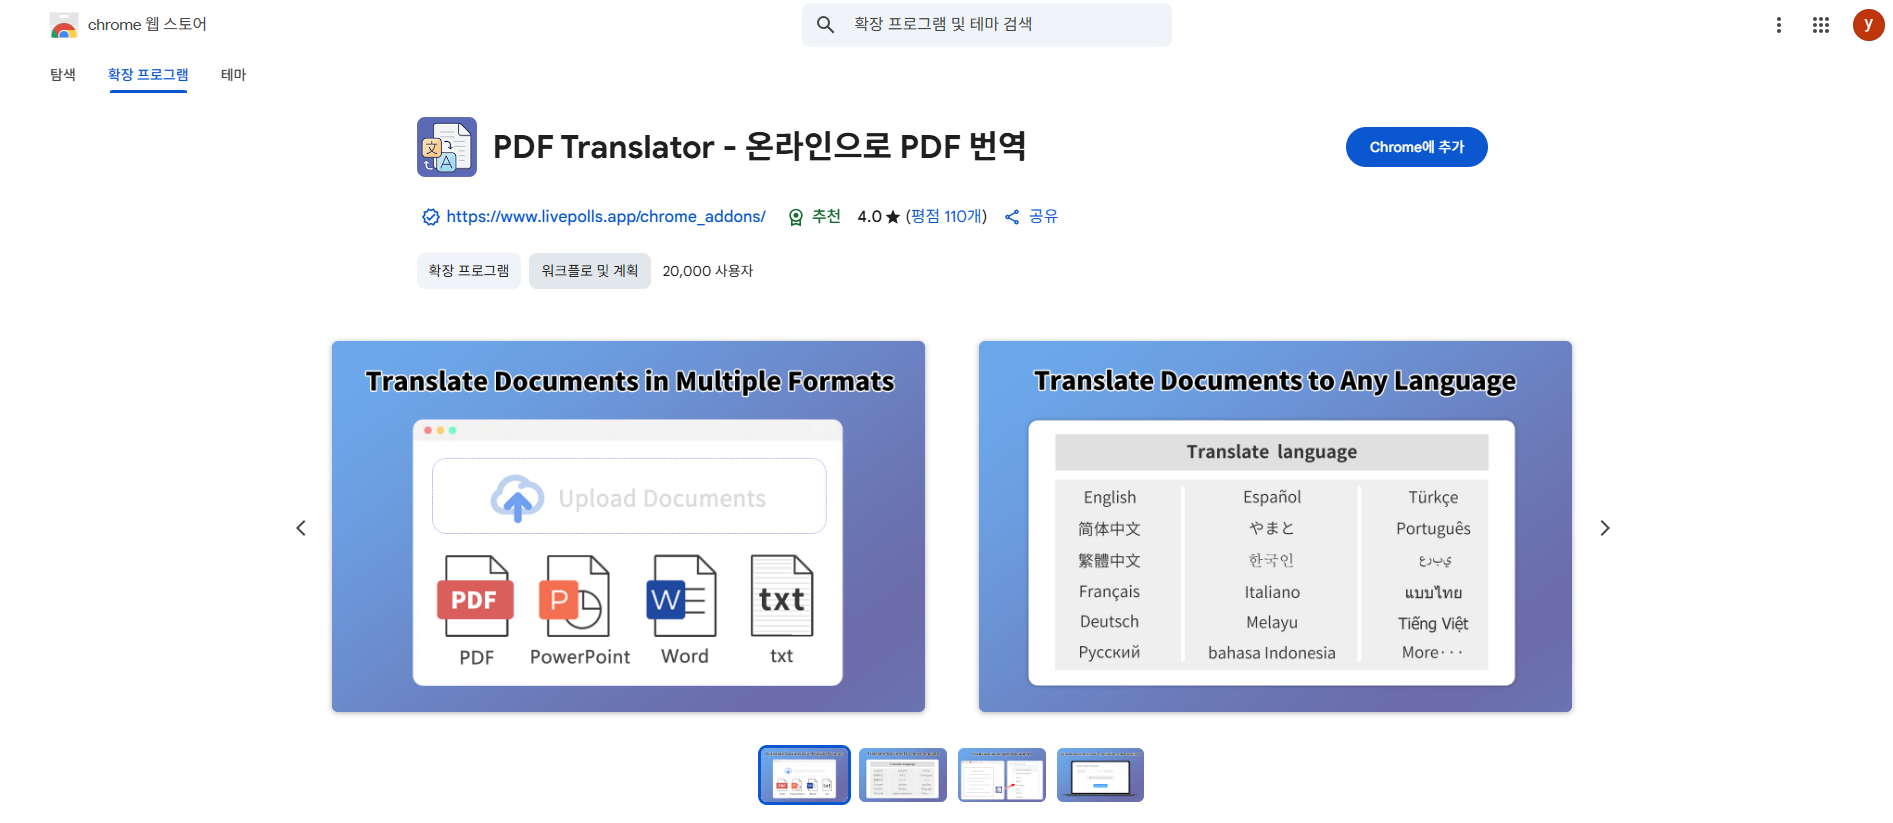Click the 확장 프로그램 category chip
Screen dimensions: 1893x823
click(x=469, y=271)
